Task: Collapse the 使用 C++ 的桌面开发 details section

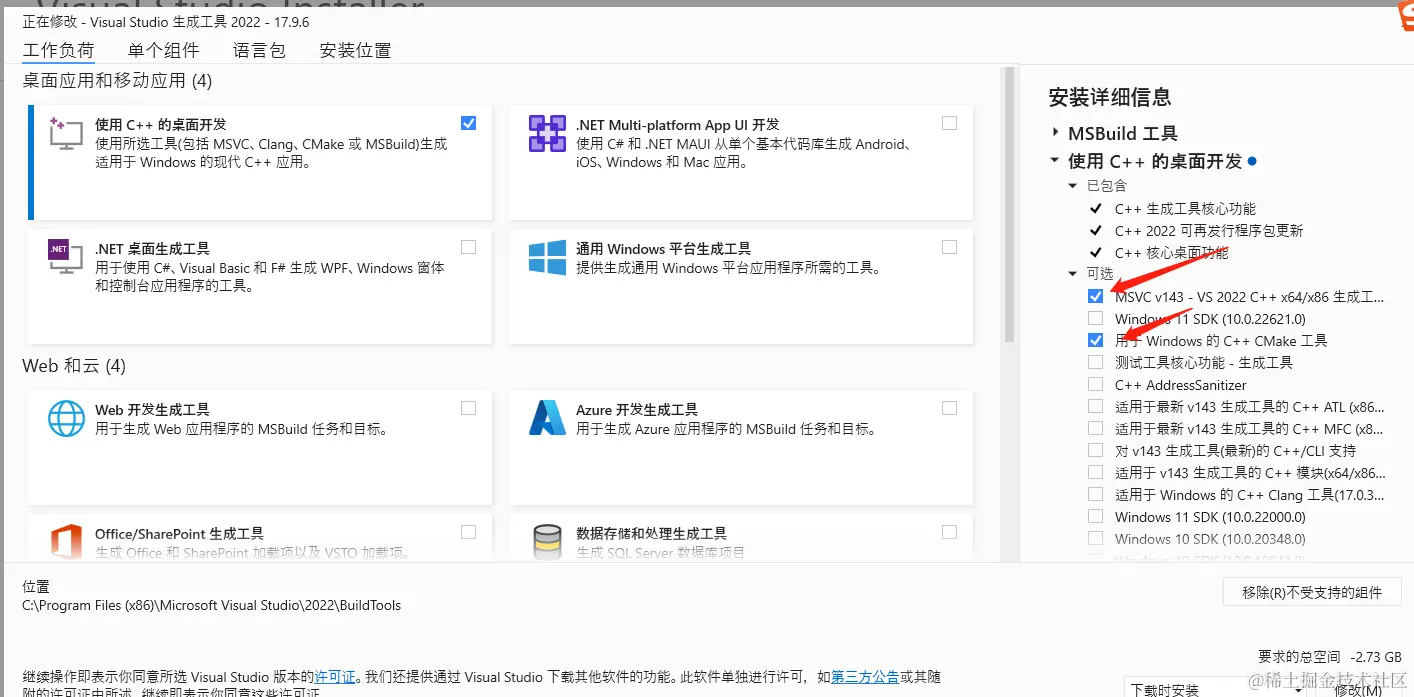Action: coord(1055,160)
